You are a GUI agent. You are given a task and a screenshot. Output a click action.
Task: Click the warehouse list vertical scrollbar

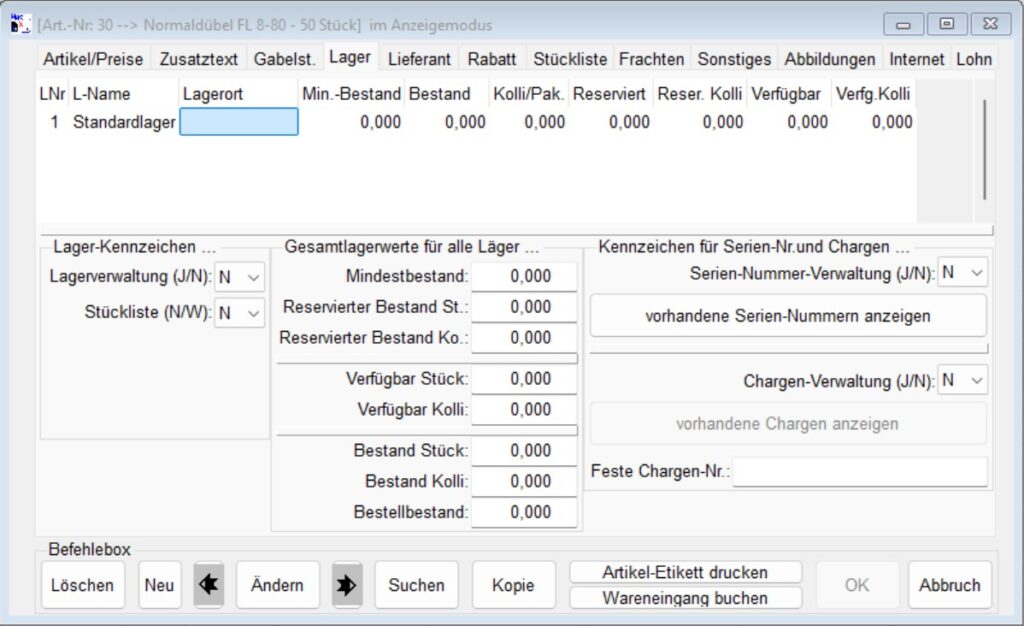[x=984, y=150]
